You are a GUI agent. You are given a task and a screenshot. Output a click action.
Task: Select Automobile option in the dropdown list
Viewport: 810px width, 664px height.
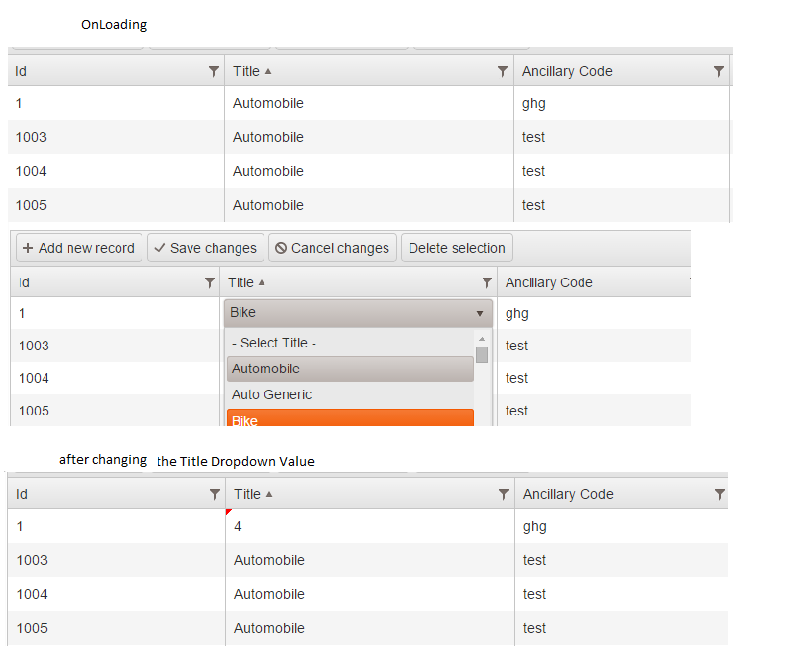click(350, 369)
